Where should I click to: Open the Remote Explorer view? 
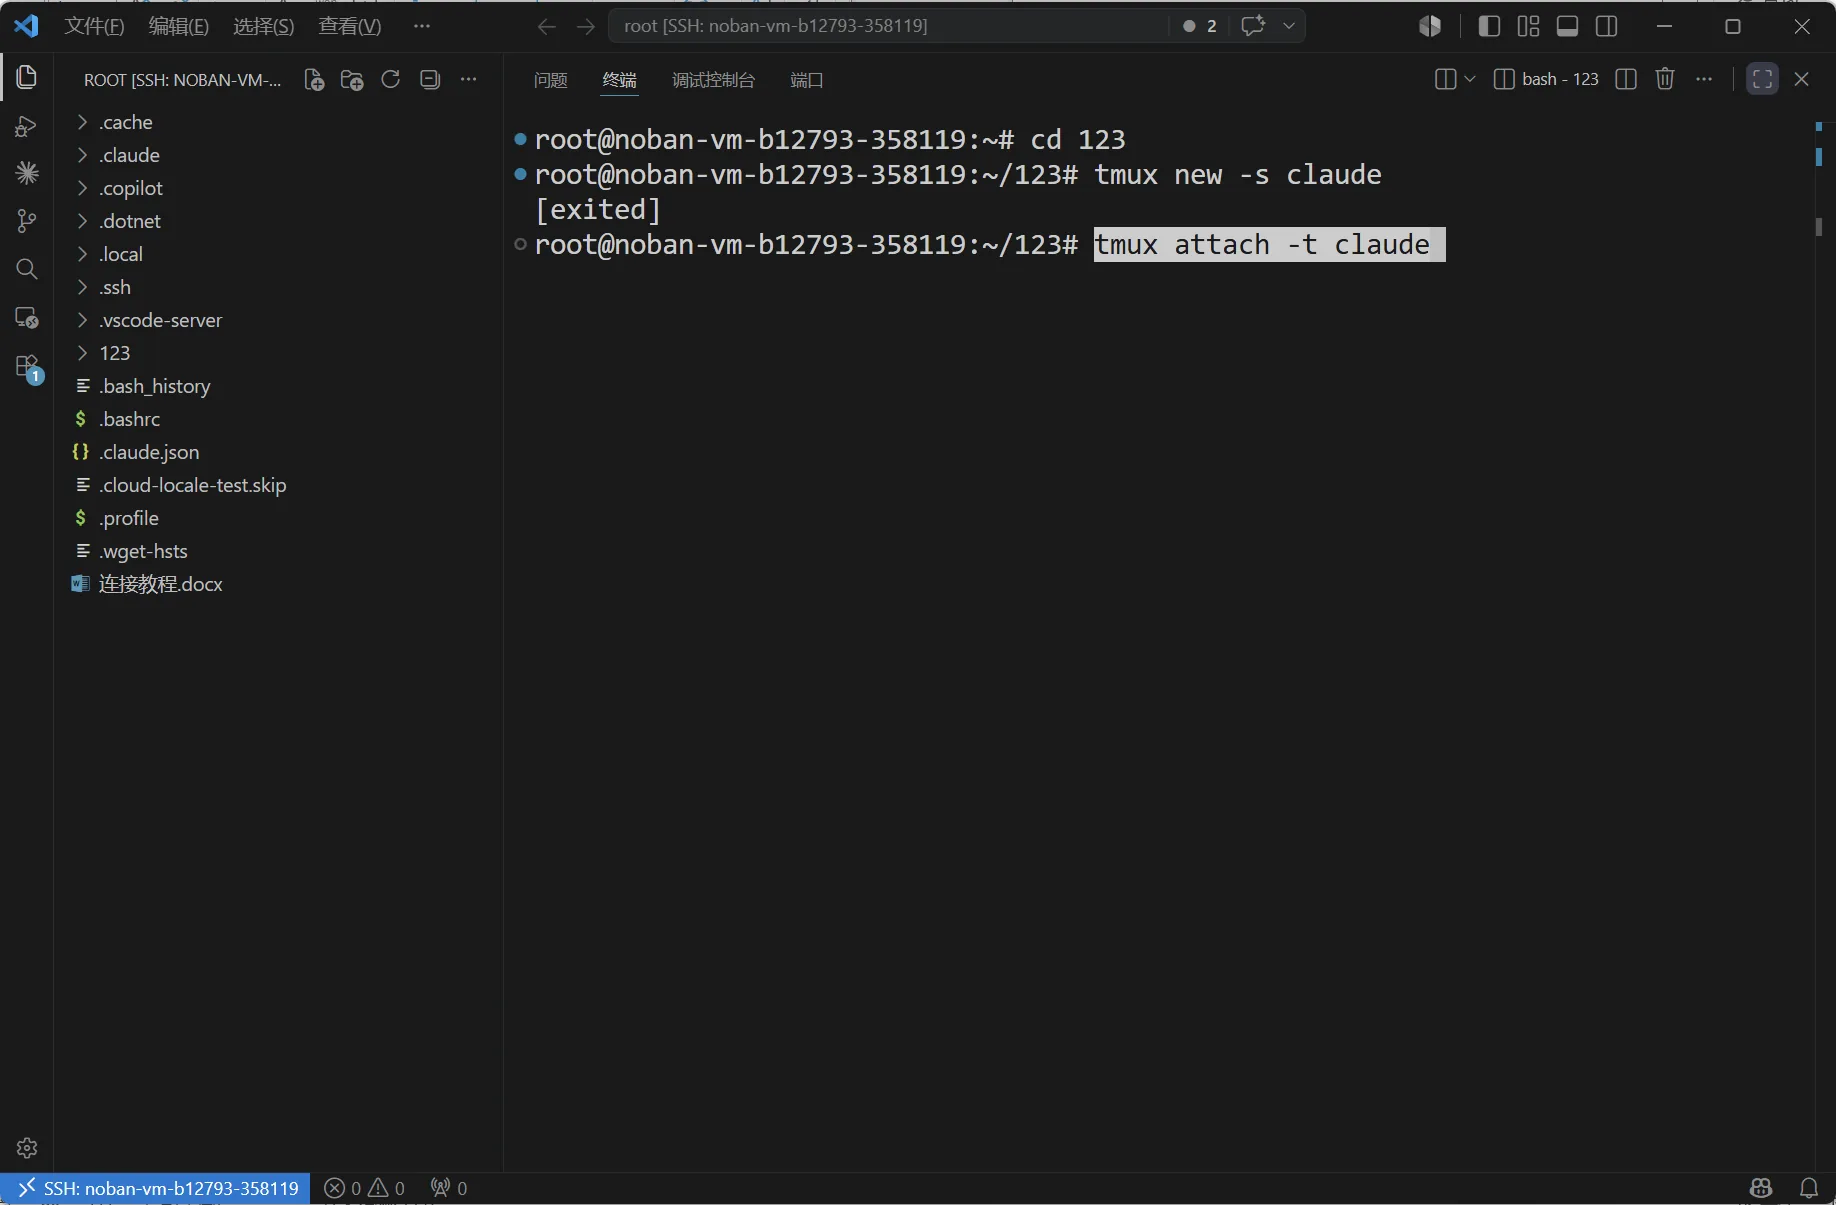coord(27,318)
